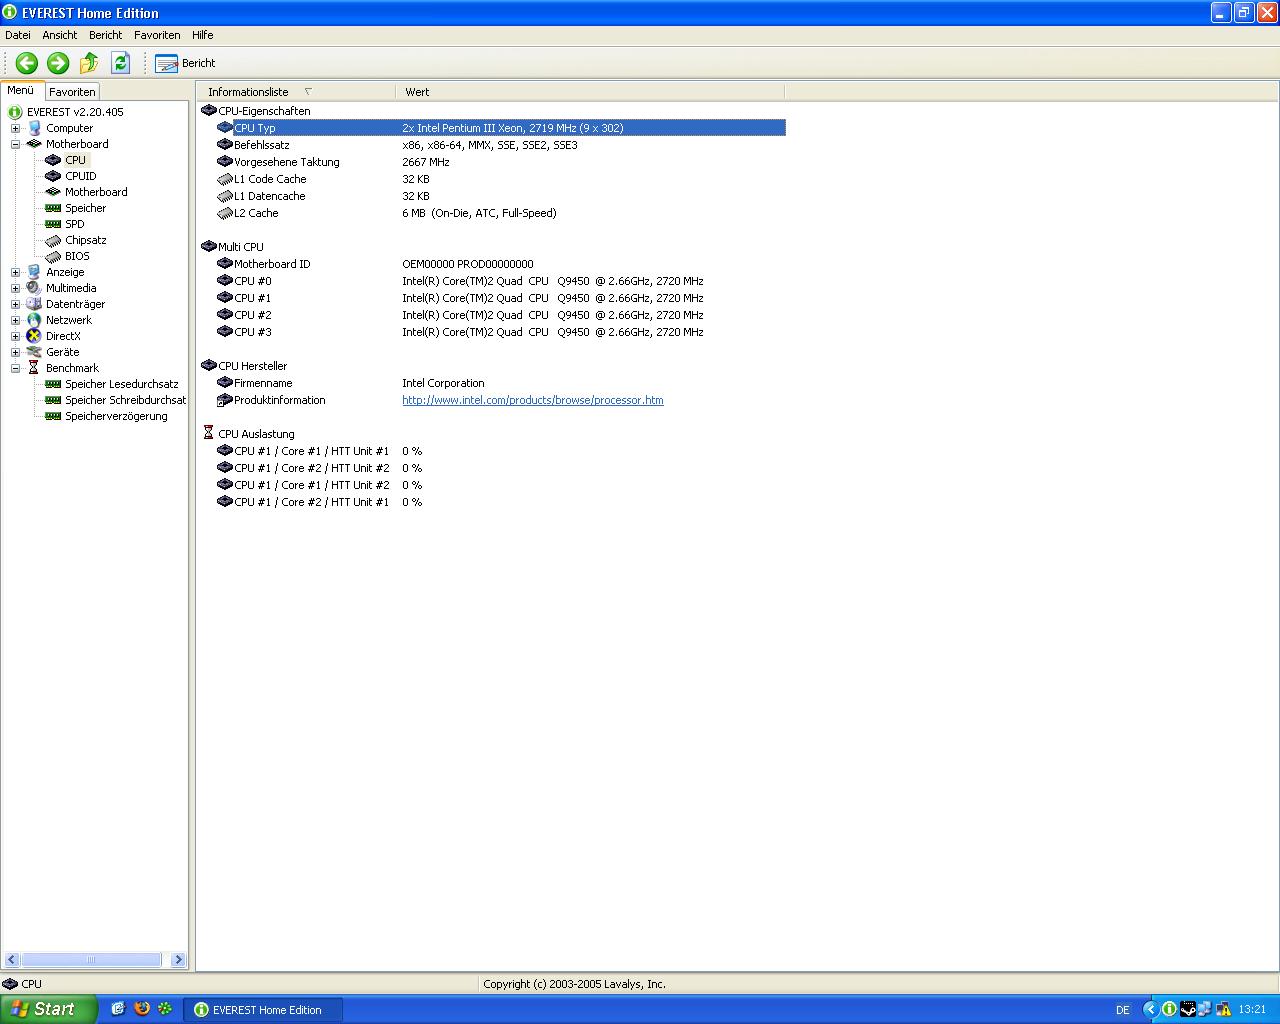
Task: Click the Up level toolbar icon
Action: [89, 63]
